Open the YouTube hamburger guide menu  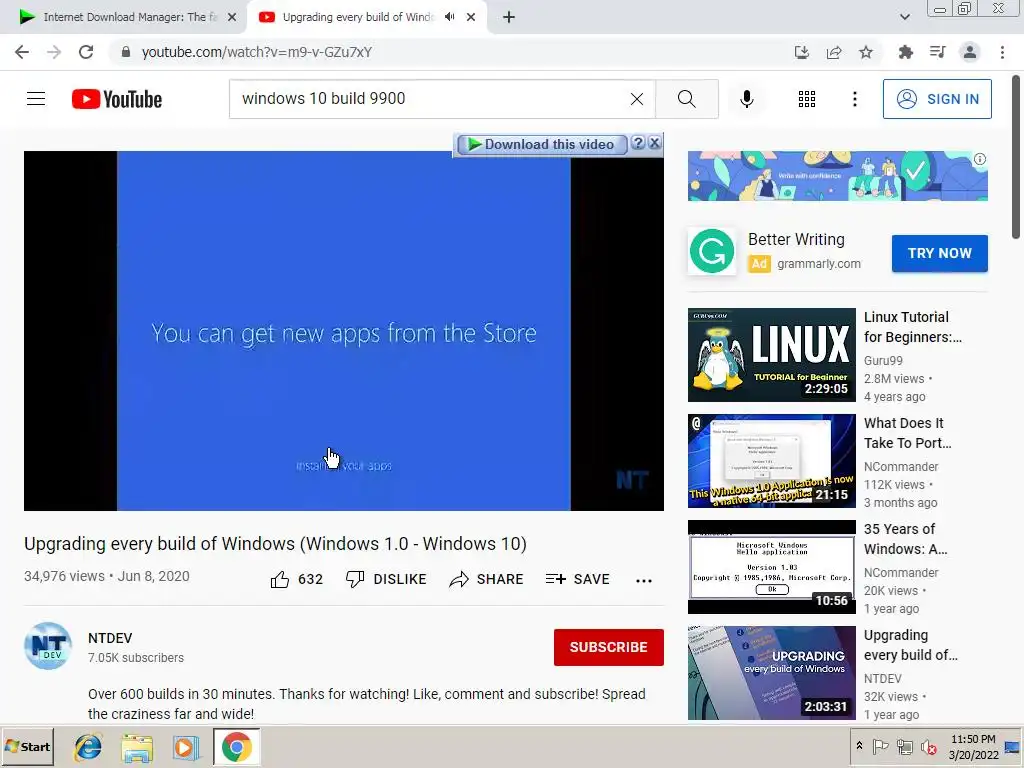pyautogui.click(x=36, y=99)
